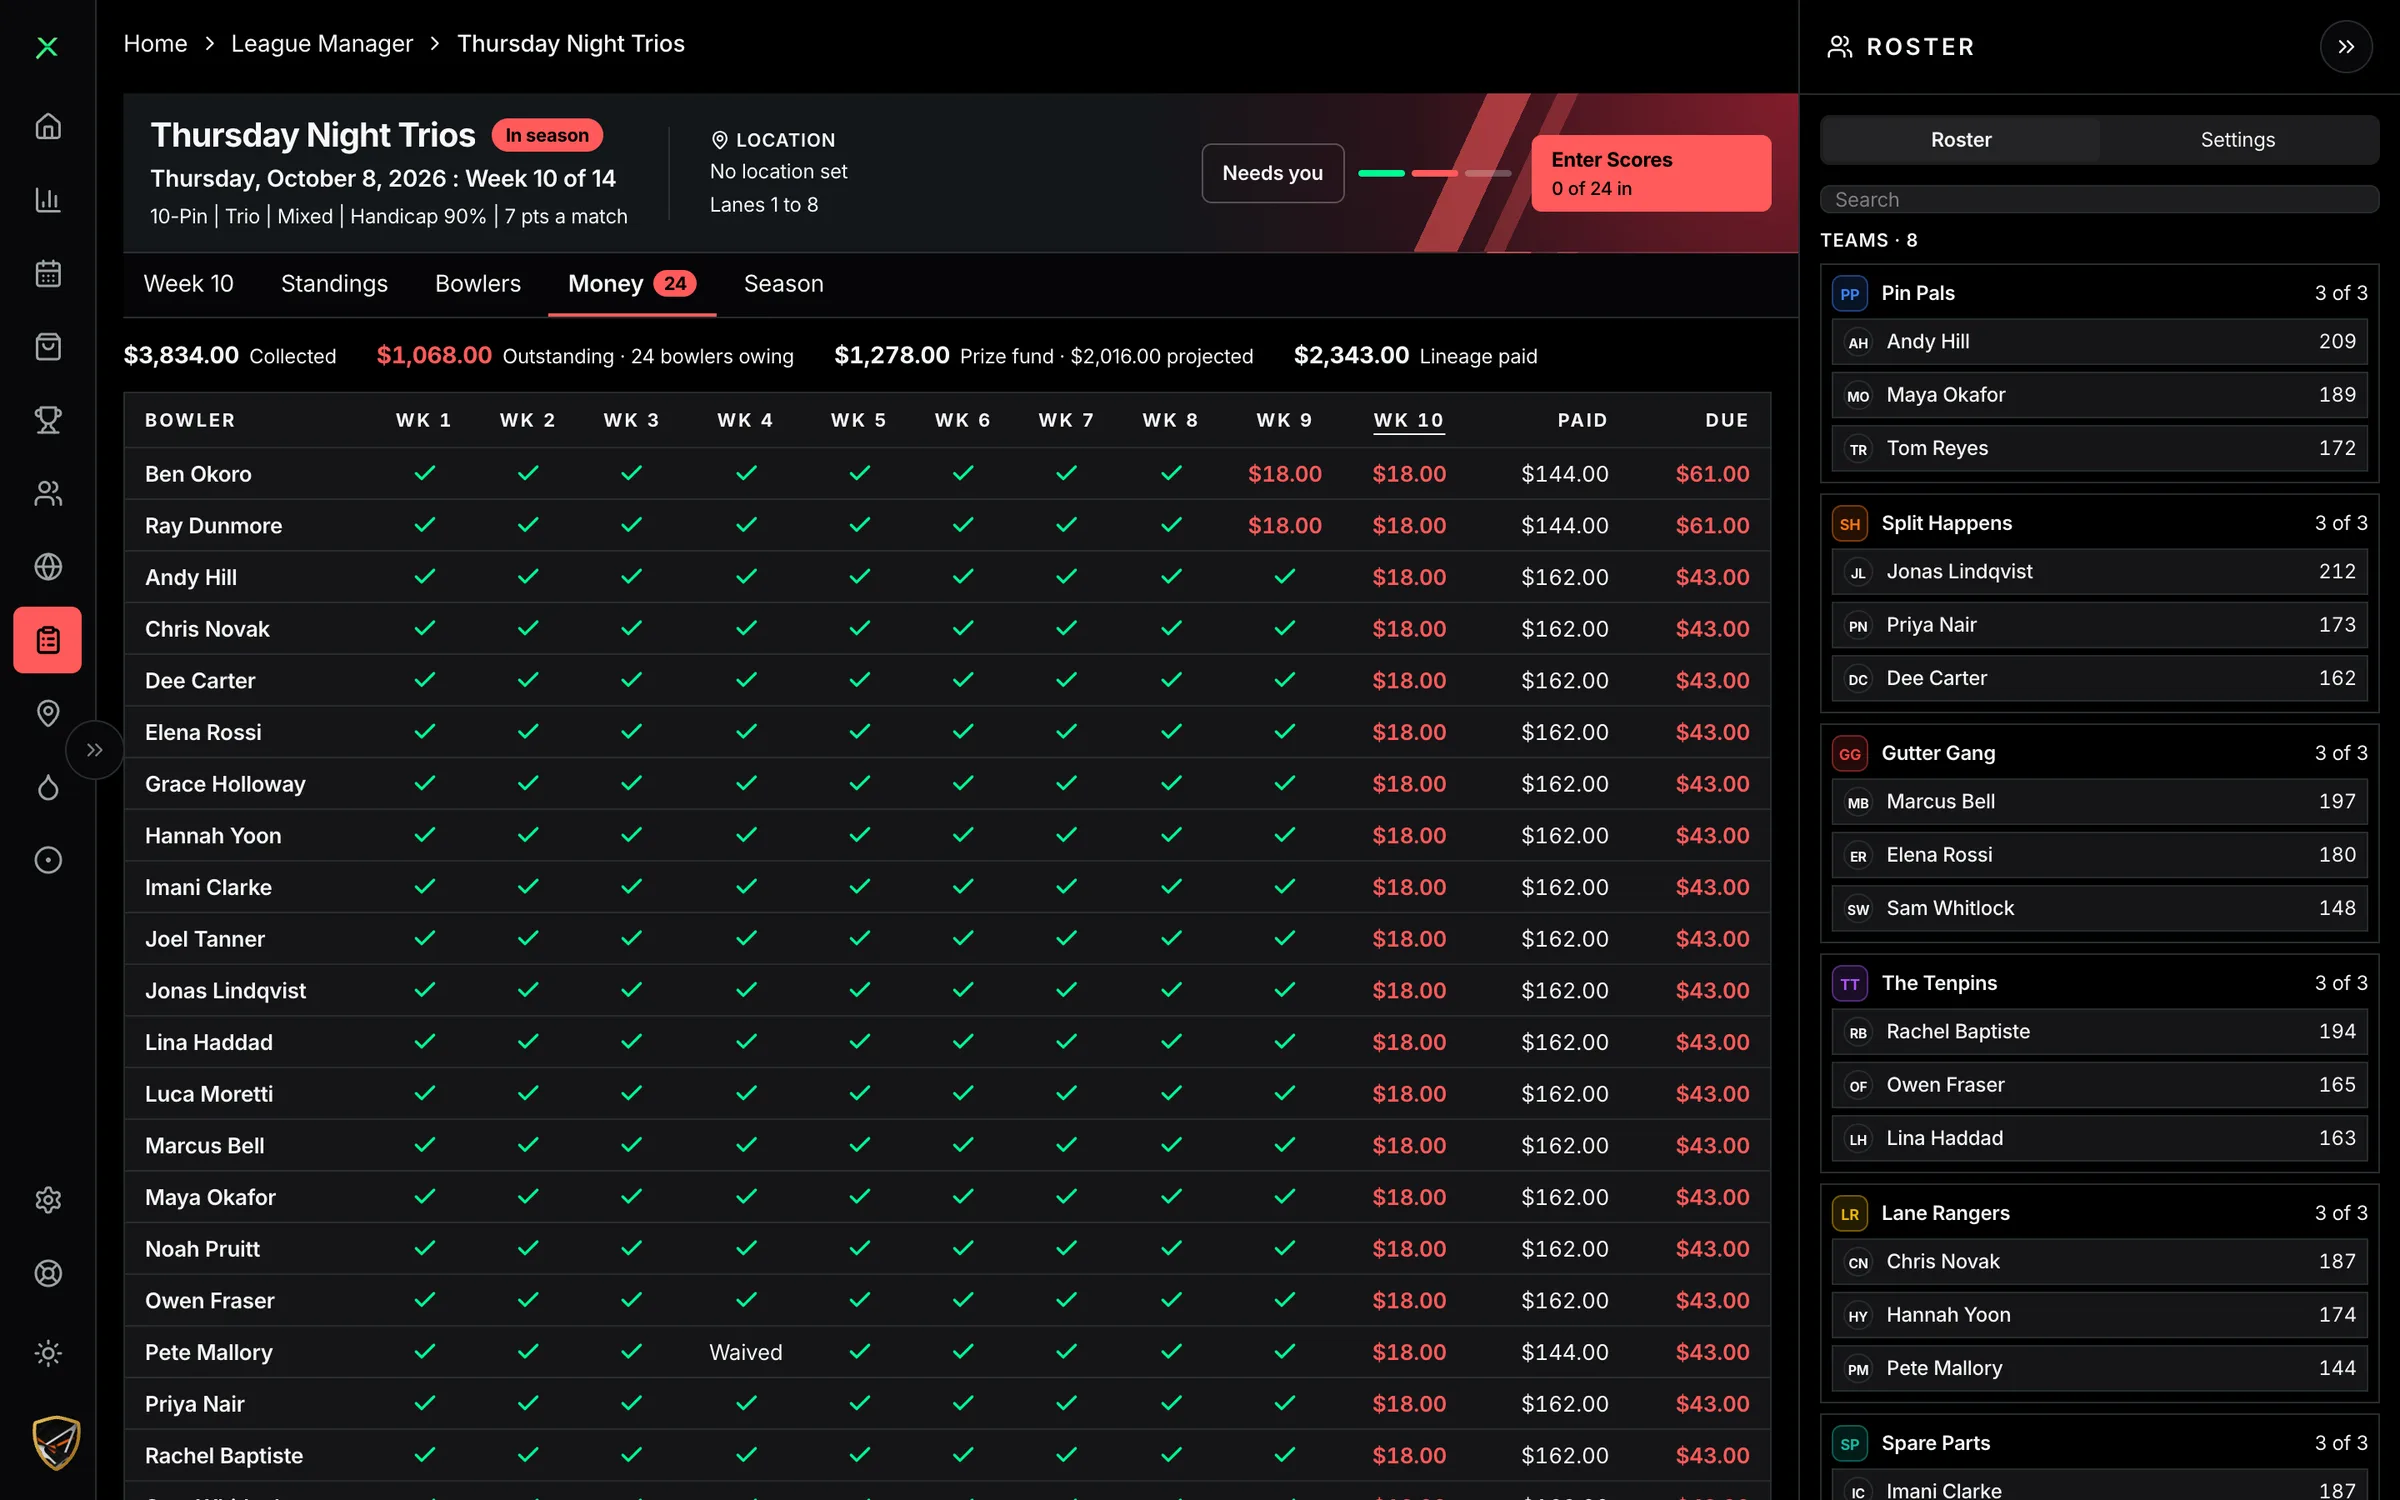
Task: Open the settings gear icon in sidebar
Action: (x=48, y=1200)
